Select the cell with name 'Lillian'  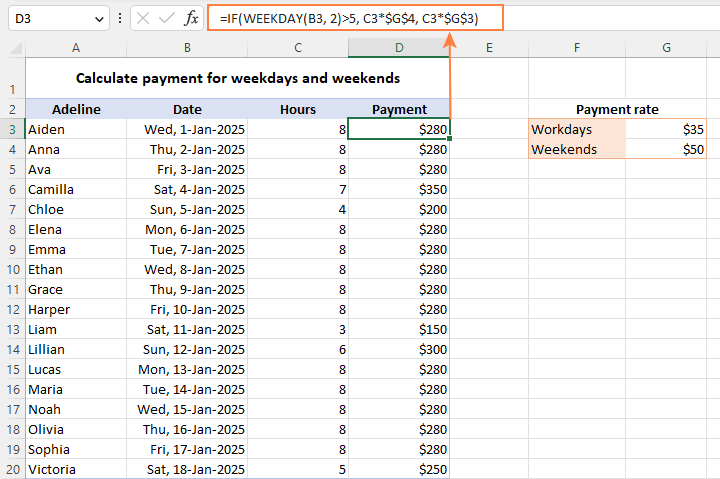click(x=76, y=349)
